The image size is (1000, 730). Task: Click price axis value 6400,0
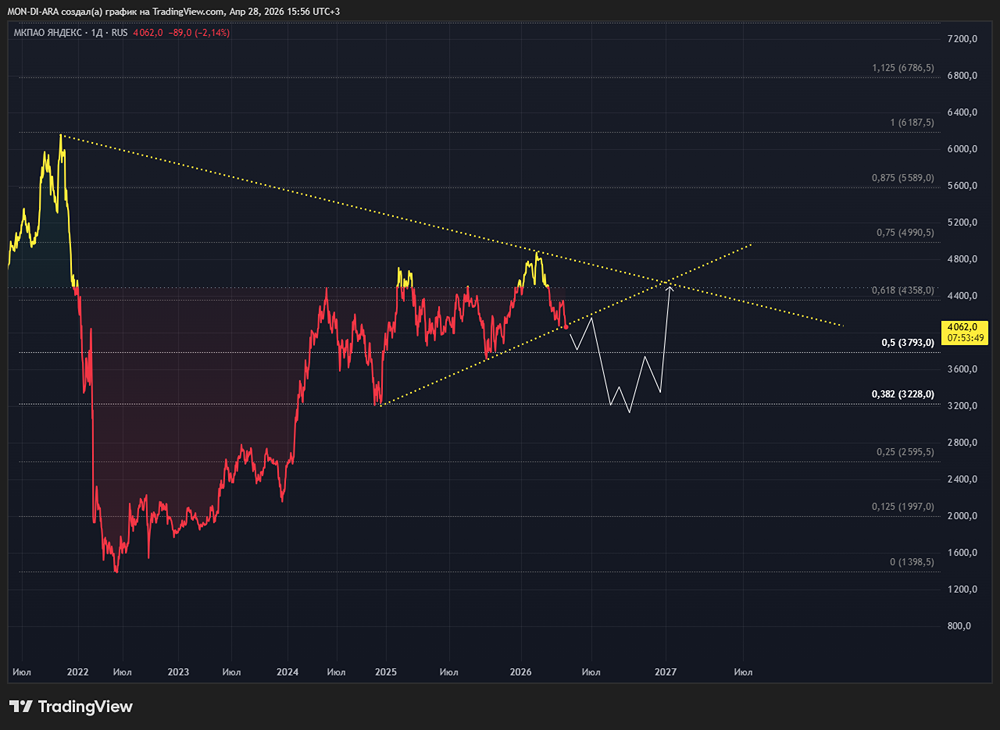tap(962, 112)
